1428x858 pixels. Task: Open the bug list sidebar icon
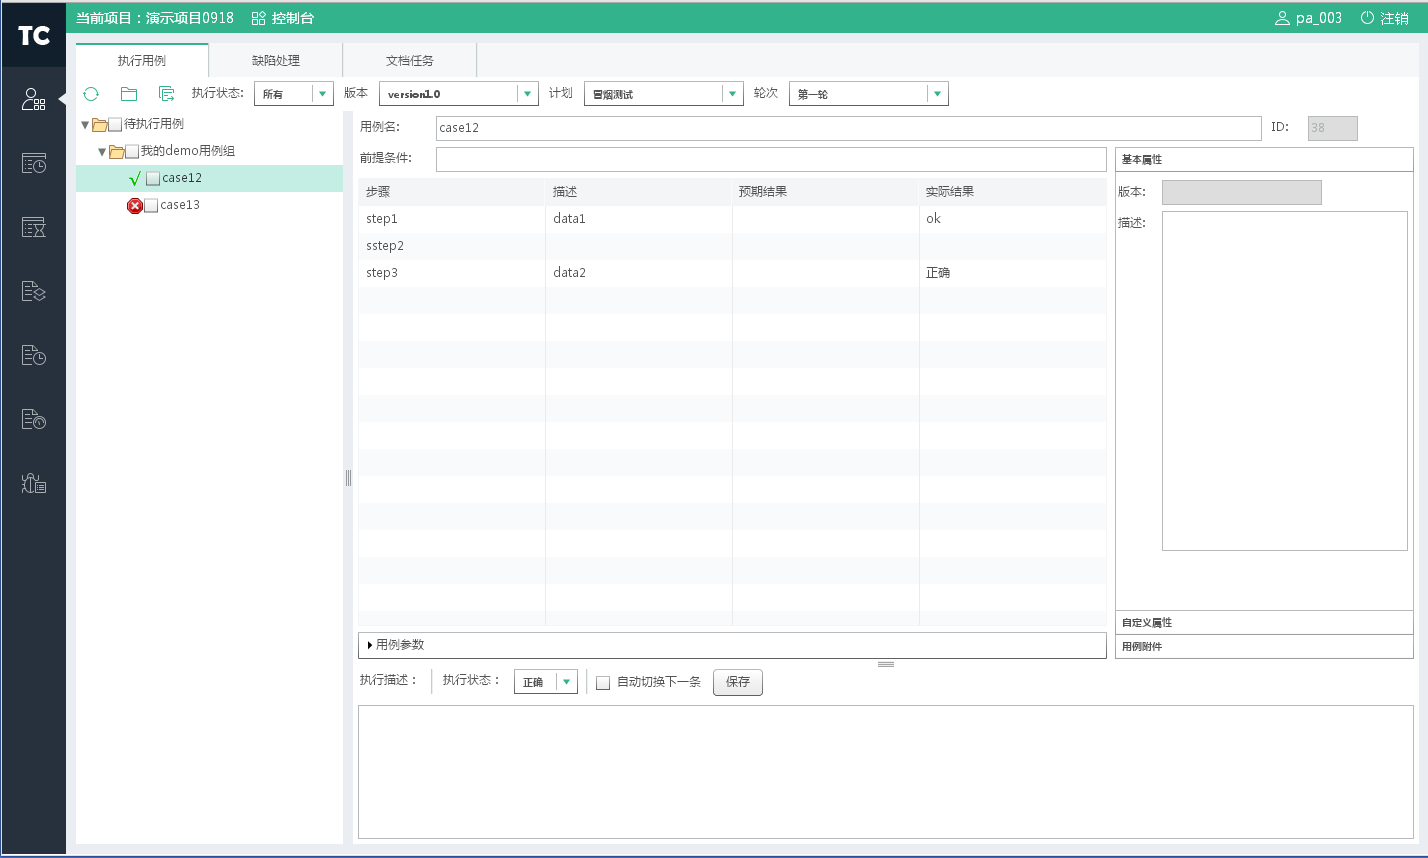pyautogui.click(x=33, y=483)
